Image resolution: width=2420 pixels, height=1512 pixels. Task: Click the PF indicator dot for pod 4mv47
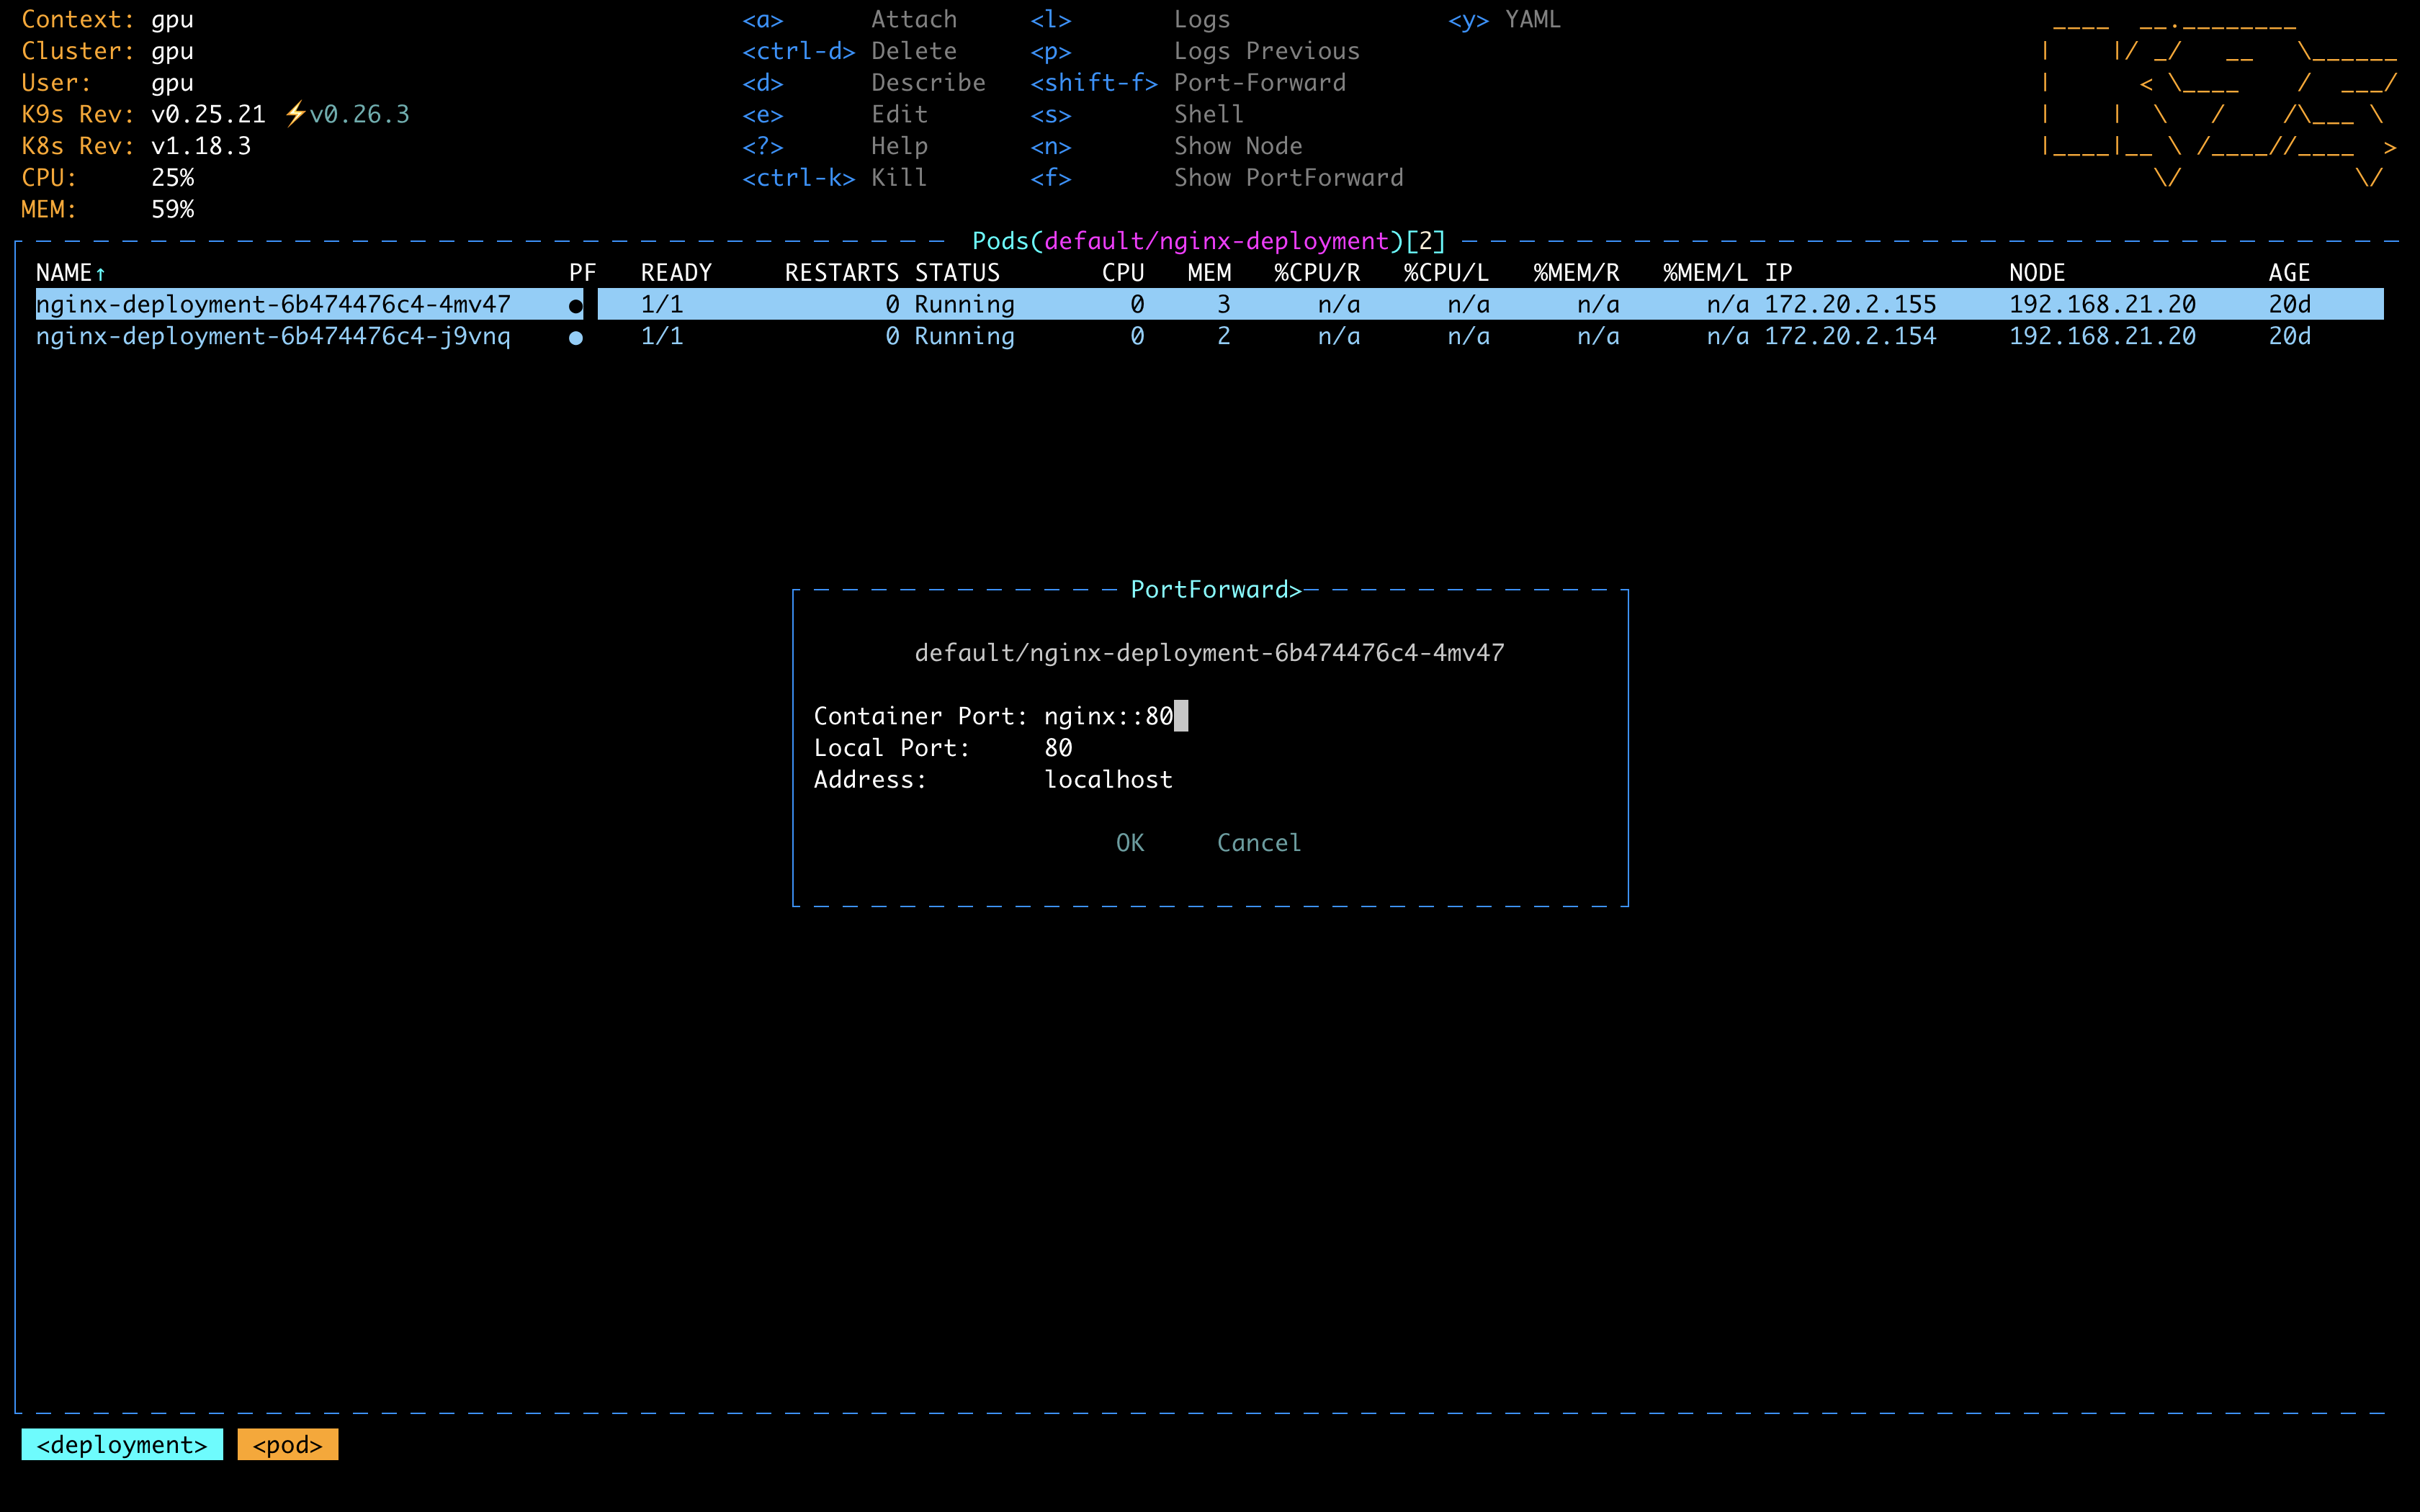point(577,305)
